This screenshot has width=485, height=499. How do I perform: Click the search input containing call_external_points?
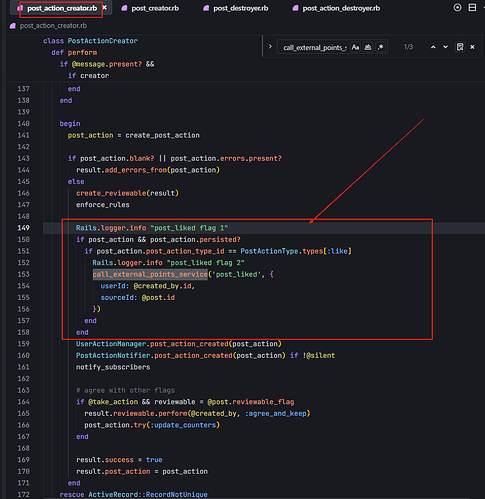pos(313,48)
